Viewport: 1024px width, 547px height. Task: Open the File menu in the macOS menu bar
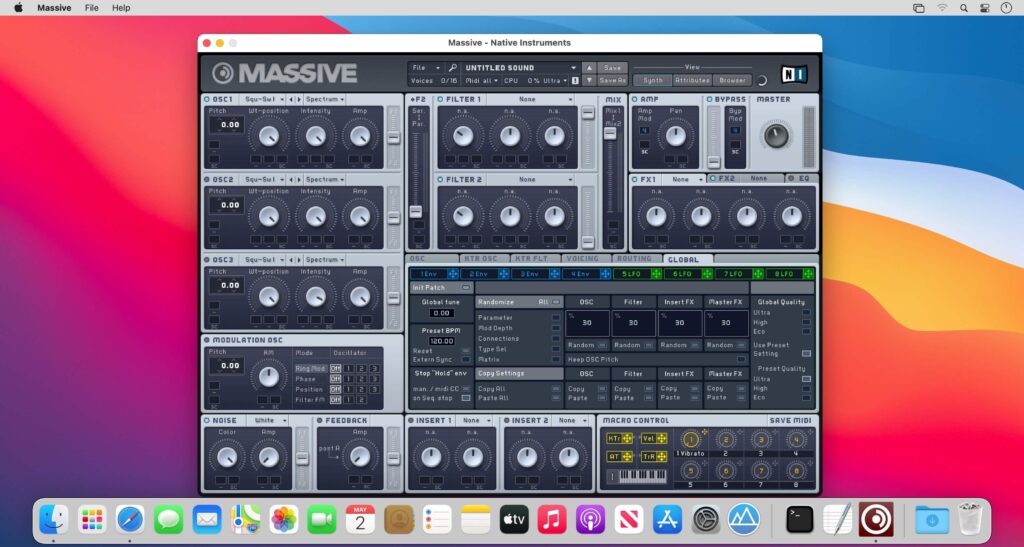coord(92,7)
